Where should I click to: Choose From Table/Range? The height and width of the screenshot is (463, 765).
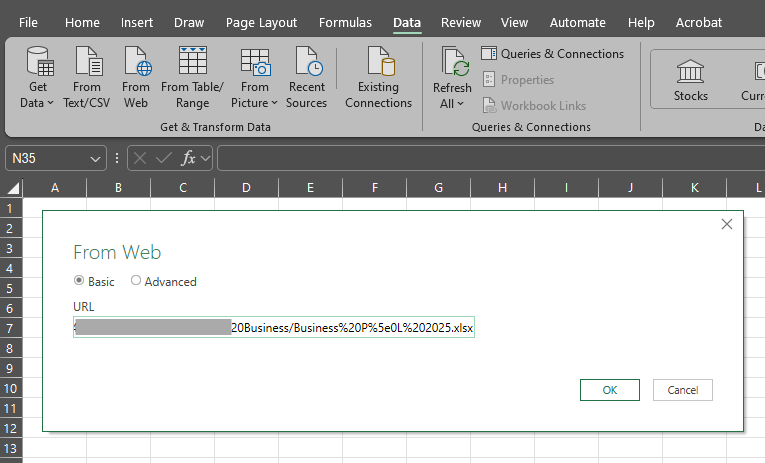coord(192,77)
